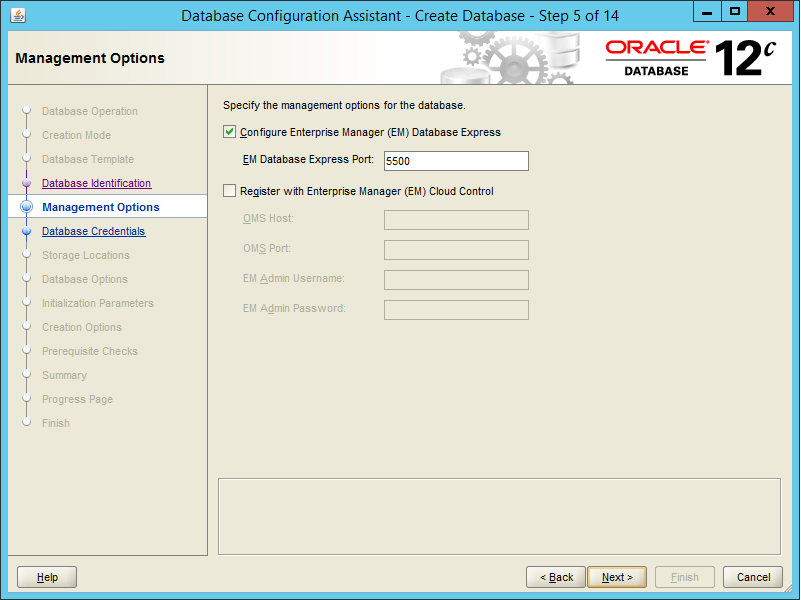Click the Storage Locations step
This screenshot has width=801, height=600.
86,255
